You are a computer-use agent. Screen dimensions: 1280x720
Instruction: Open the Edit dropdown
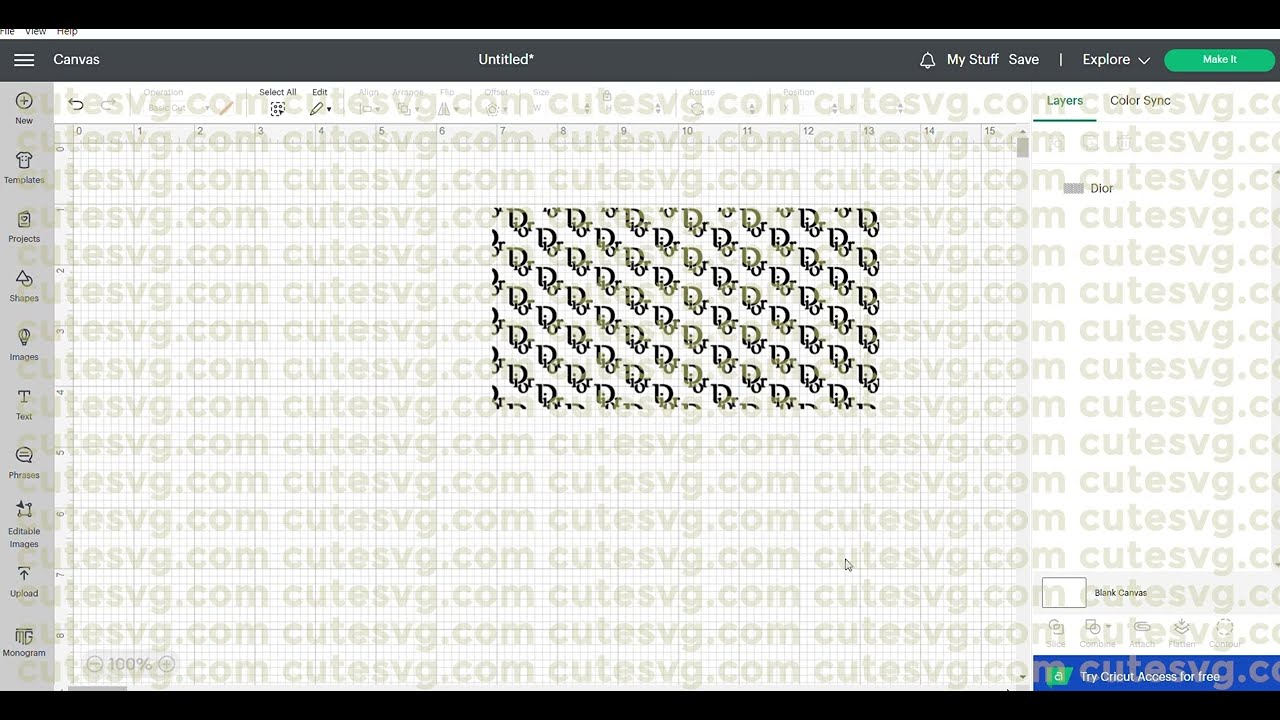click(320, 109)
